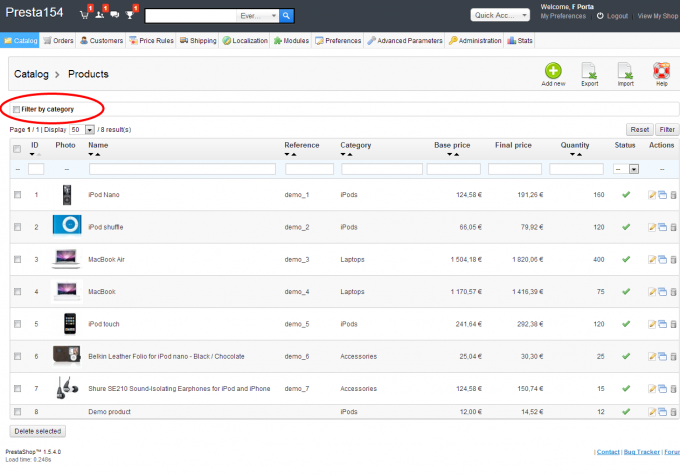This screenshot has width=680, height=475.
Task: Tick the select-all header checkbox
Action: click(17, 149)
